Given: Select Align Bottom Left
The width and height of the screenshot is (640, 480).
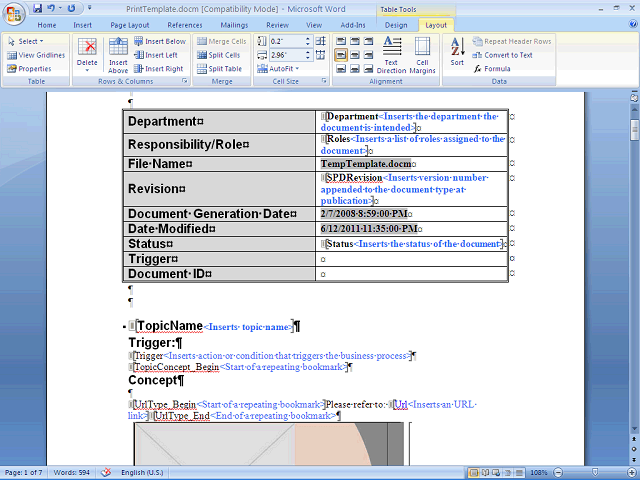Looking at the screenshot, I should pyautogui.click(x=341, y=69).
